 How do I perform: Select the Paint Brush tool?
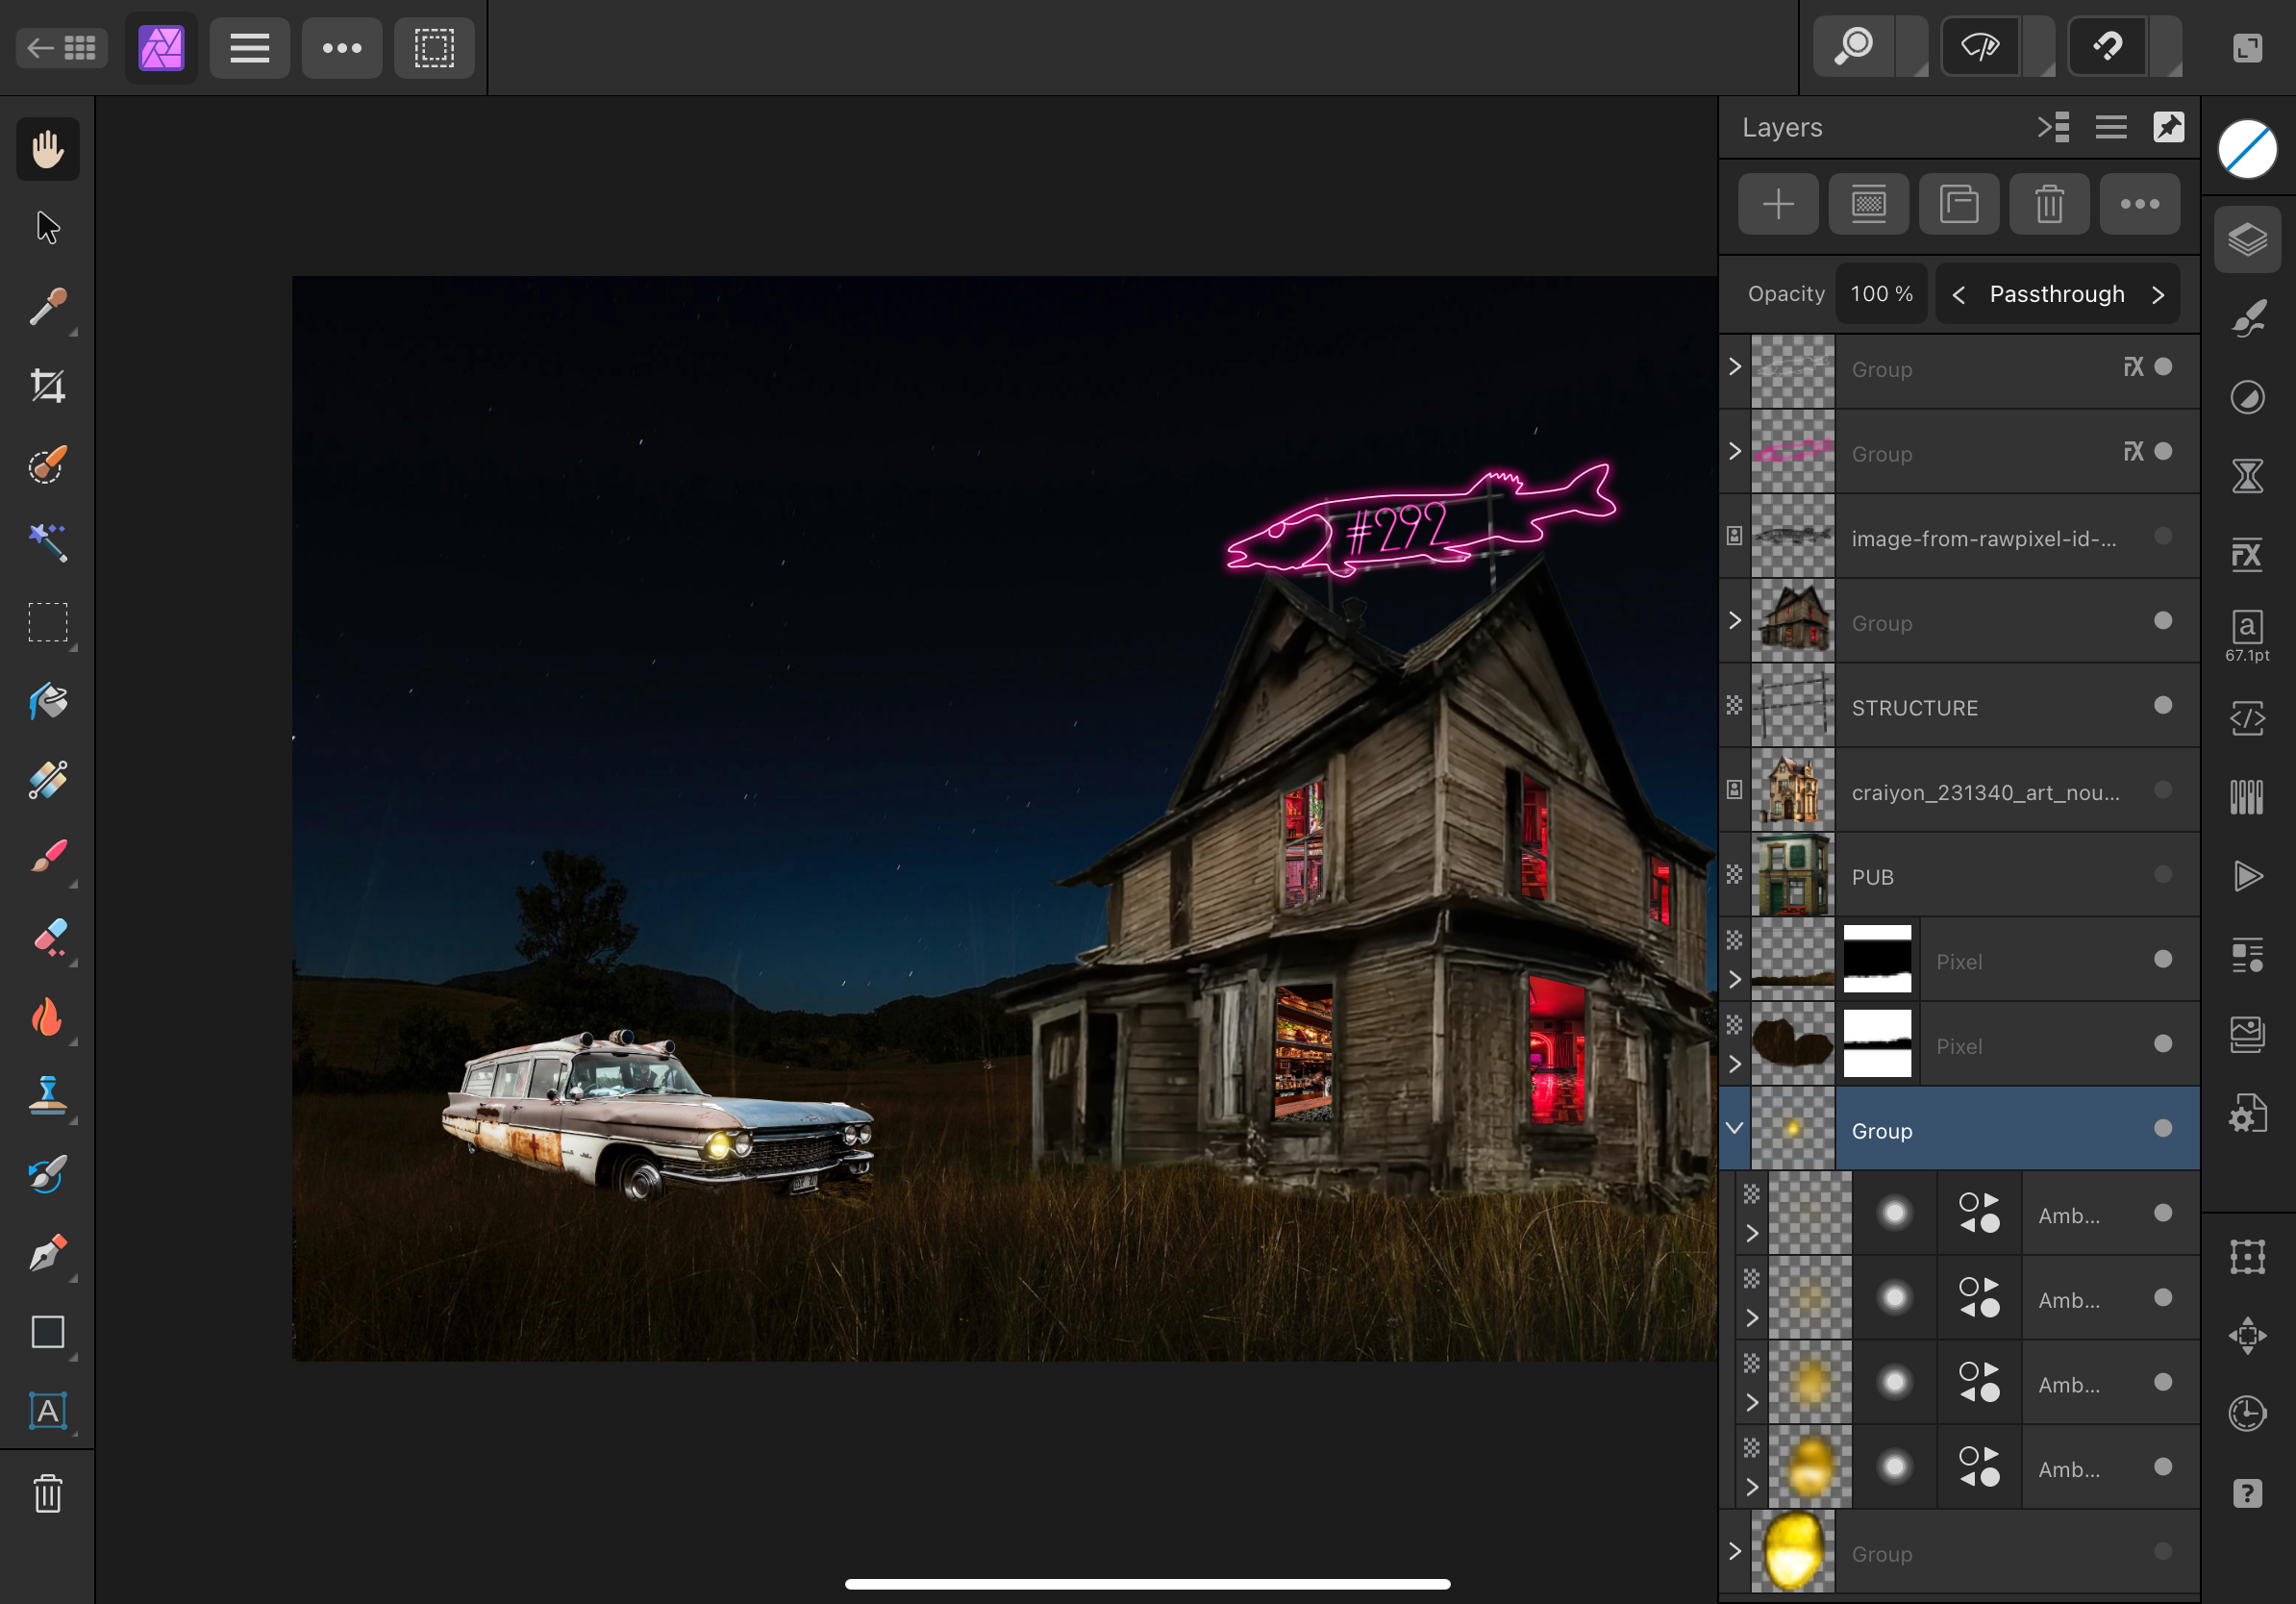click(47, 858)
